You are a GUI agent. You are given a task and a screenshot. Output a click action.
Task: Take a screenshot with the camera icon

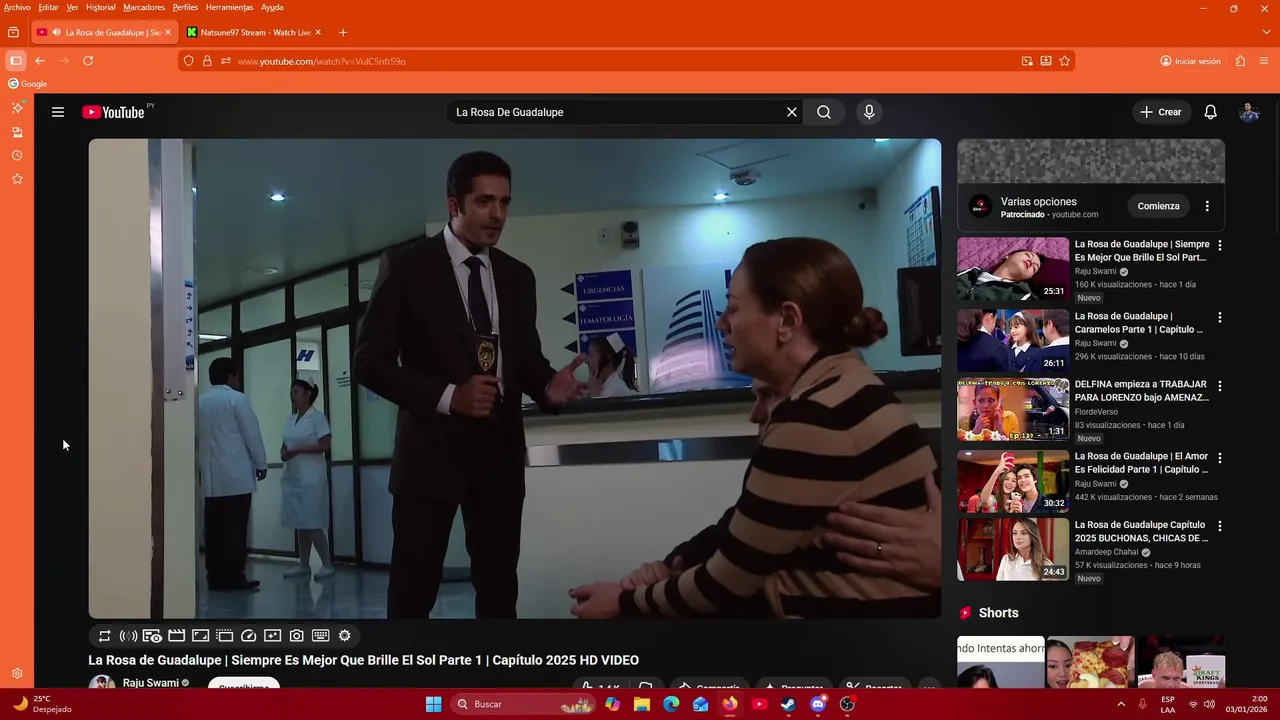[297, 636]
